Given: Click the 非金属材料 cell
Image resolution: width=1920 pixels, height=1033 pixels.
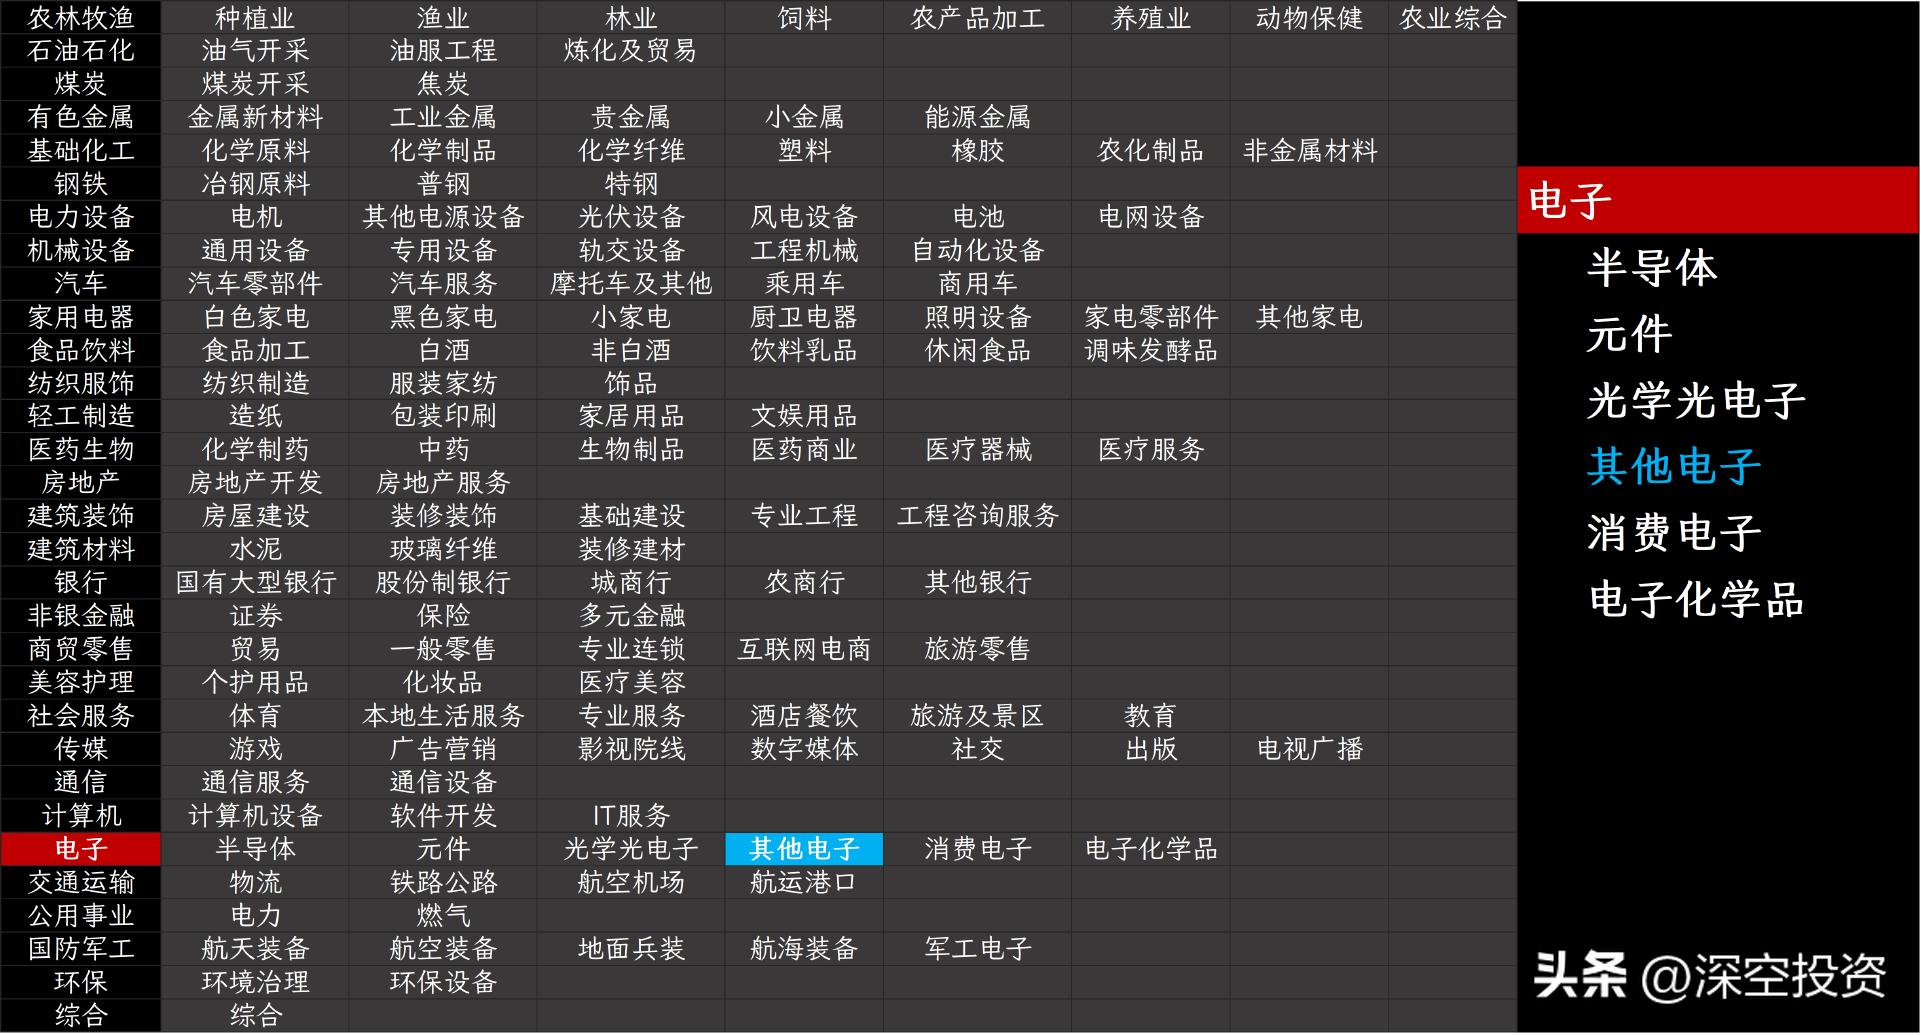Looking at the screenshot, I should point(1309,150).
